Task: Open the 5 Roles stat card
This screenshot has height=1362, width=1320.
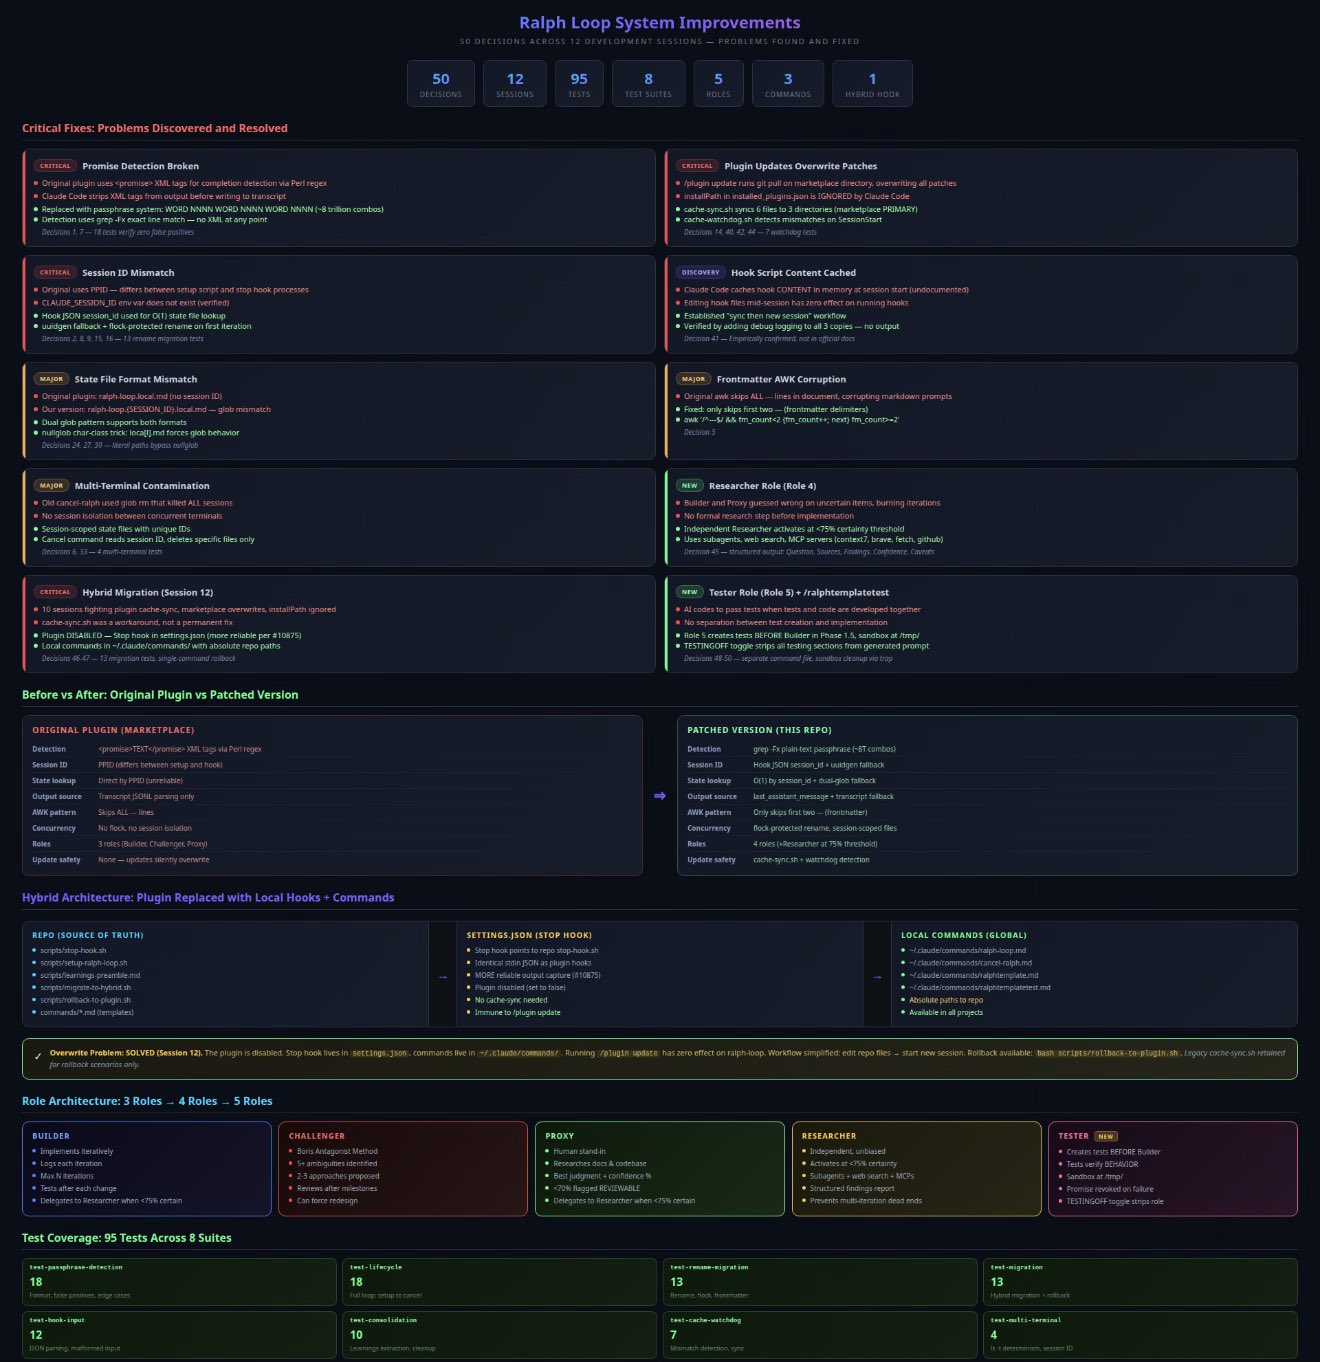Action: (x=718, y=83)
